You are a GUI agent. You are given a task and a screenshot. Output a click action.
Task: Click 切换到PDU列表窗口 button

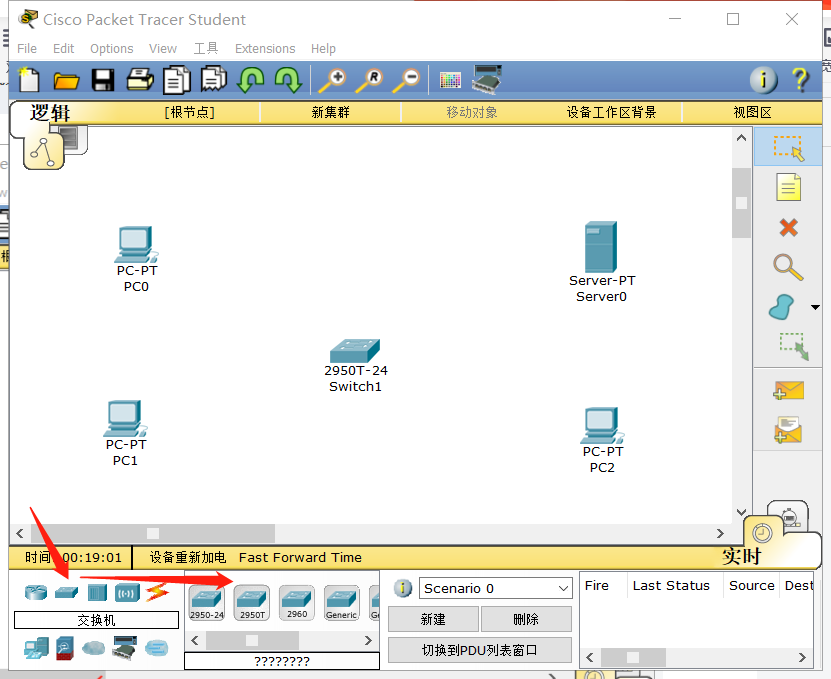pos(480,650)
